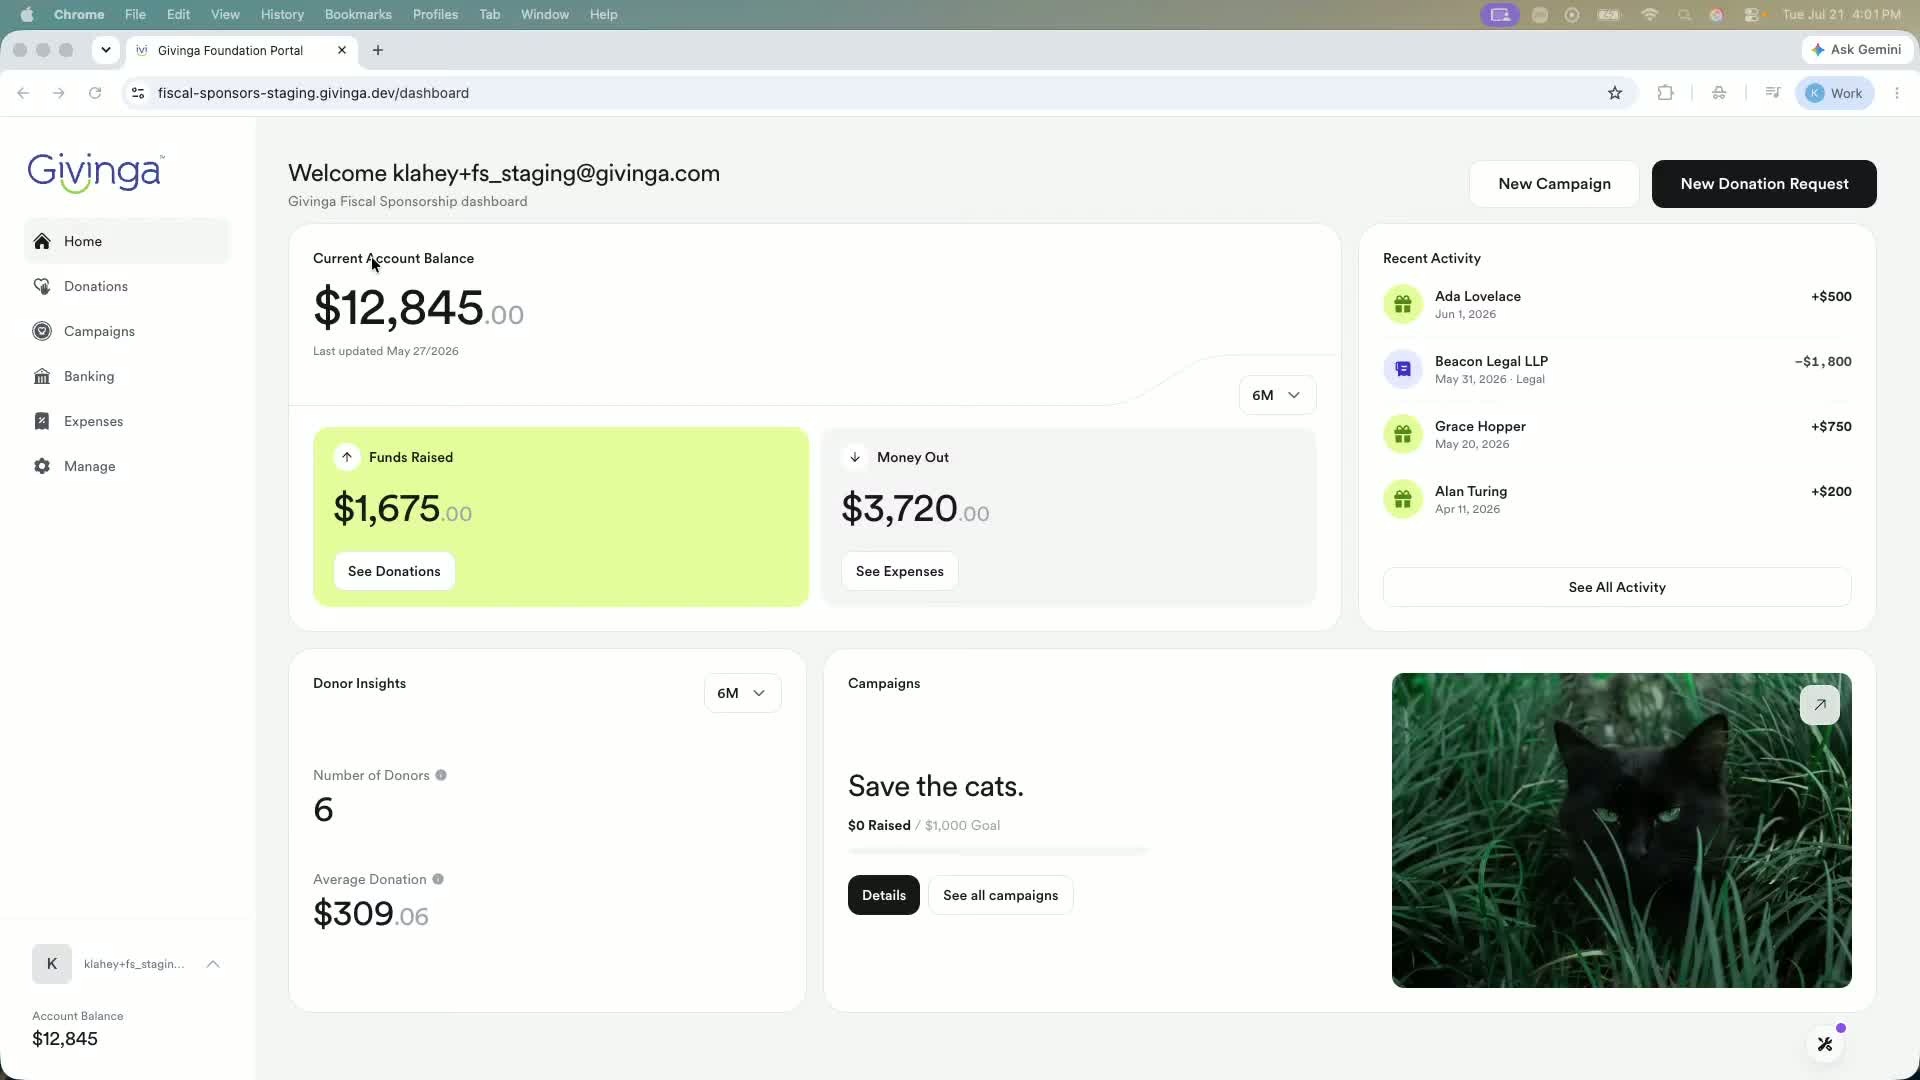
Task: Click the Givinga logo
Action: point(96,172)
